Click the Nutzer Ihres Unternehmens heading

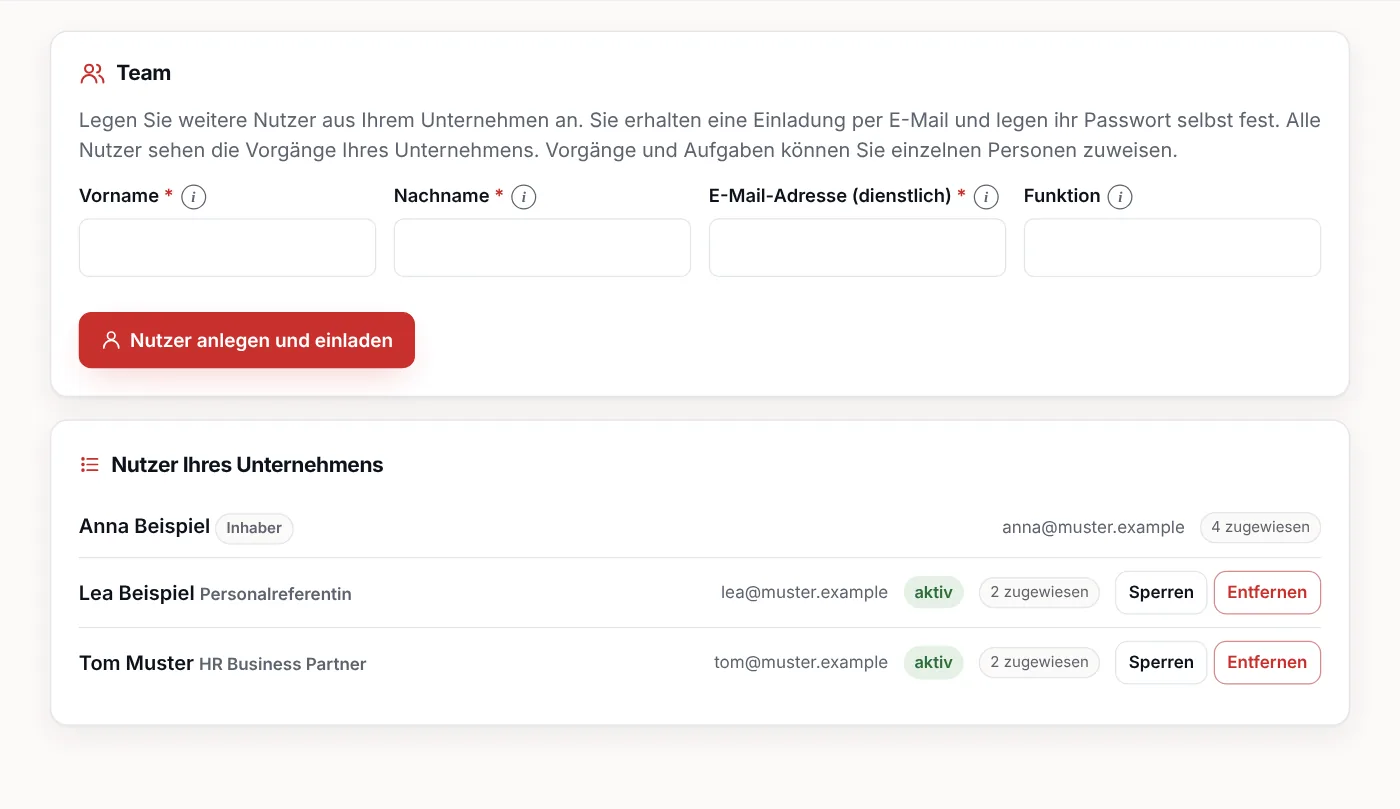click(x=247, y=465)
